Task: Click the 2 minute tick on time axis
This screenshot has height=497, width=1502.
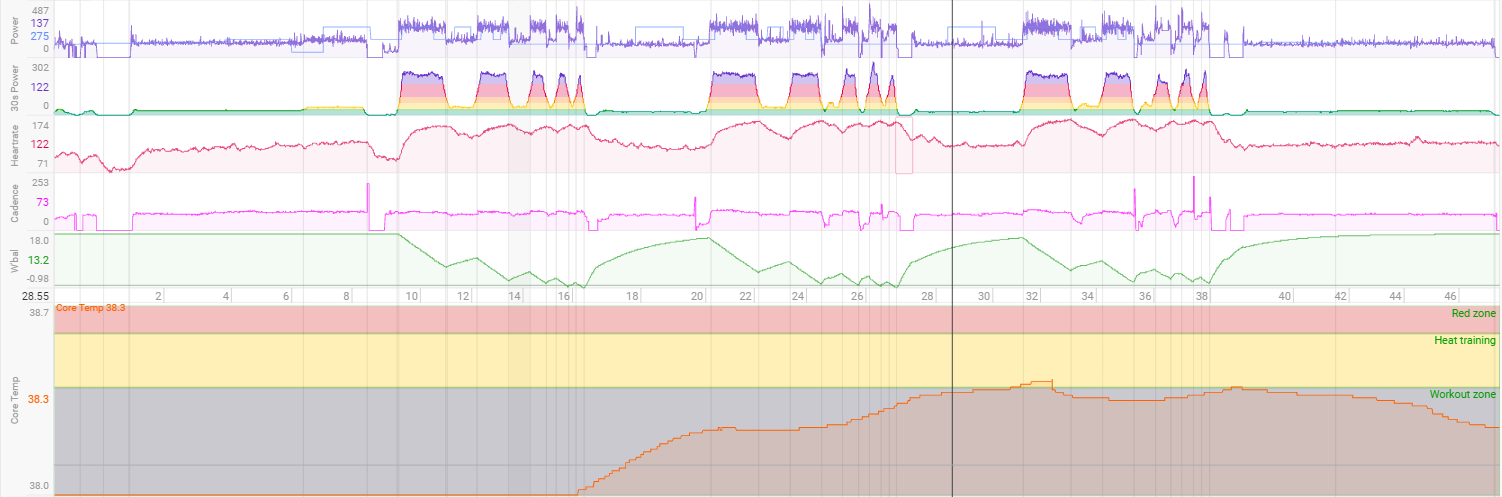Action: [x=158, y=297]
